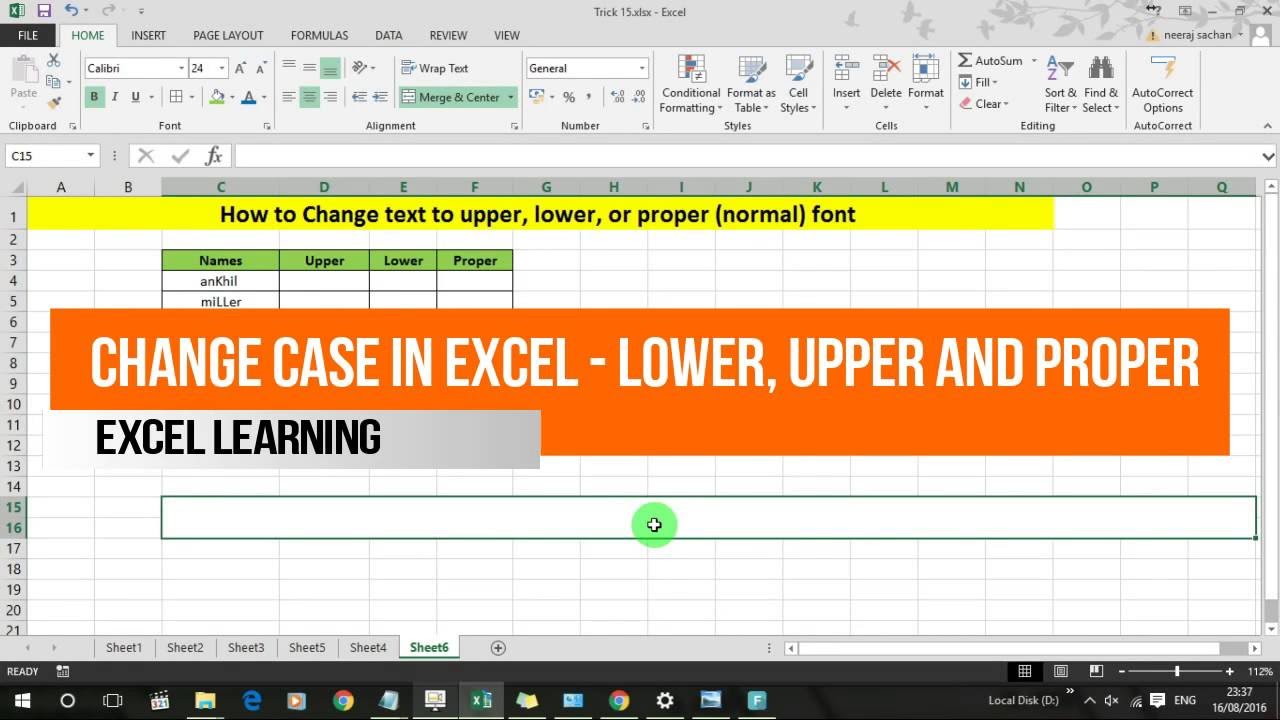1280x720 pixels.
Task: Apply Comma Style number format
Action: 589,97
